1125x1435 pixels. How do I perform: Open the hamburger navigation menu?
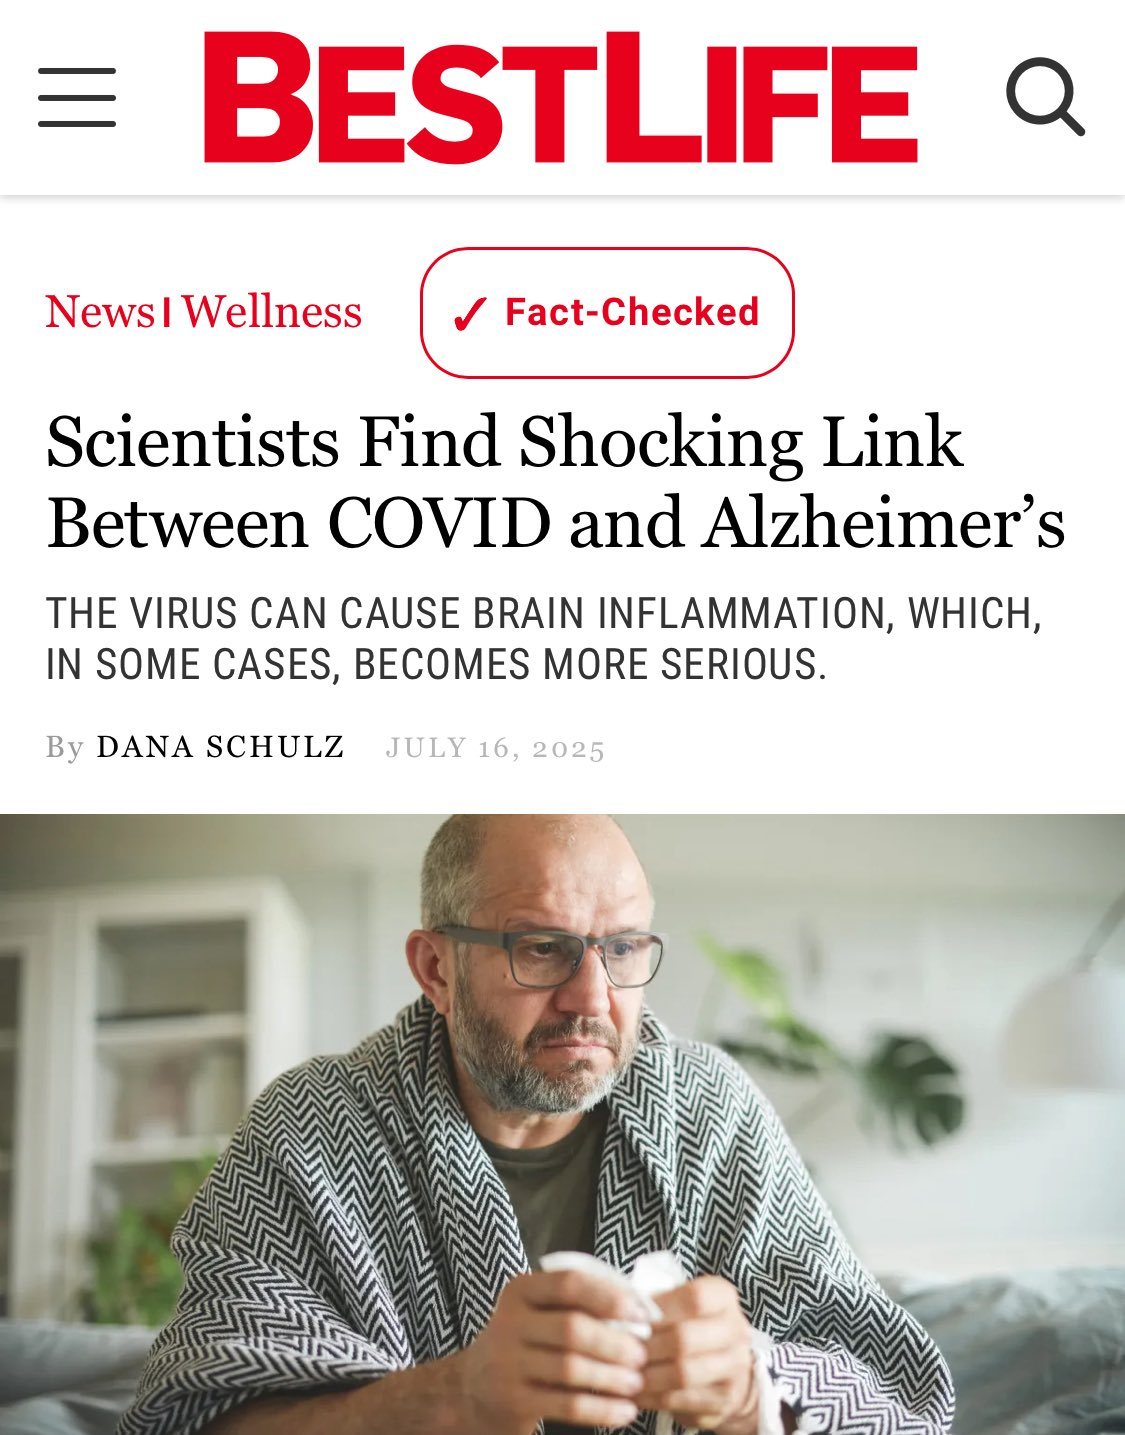pyautogui.click(x=77, y=98)
